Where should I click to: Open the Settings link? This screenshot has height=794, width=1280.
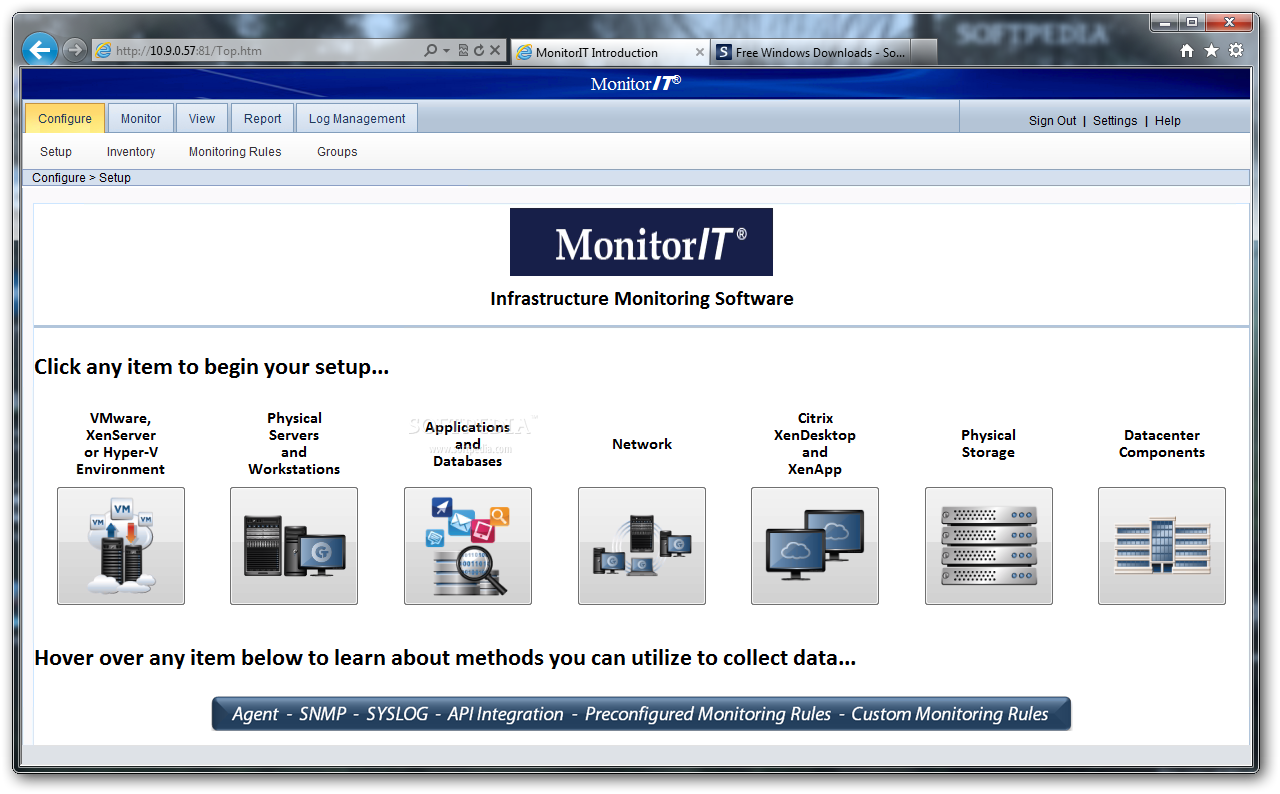pyautogui.click(x=1115, y=121)
